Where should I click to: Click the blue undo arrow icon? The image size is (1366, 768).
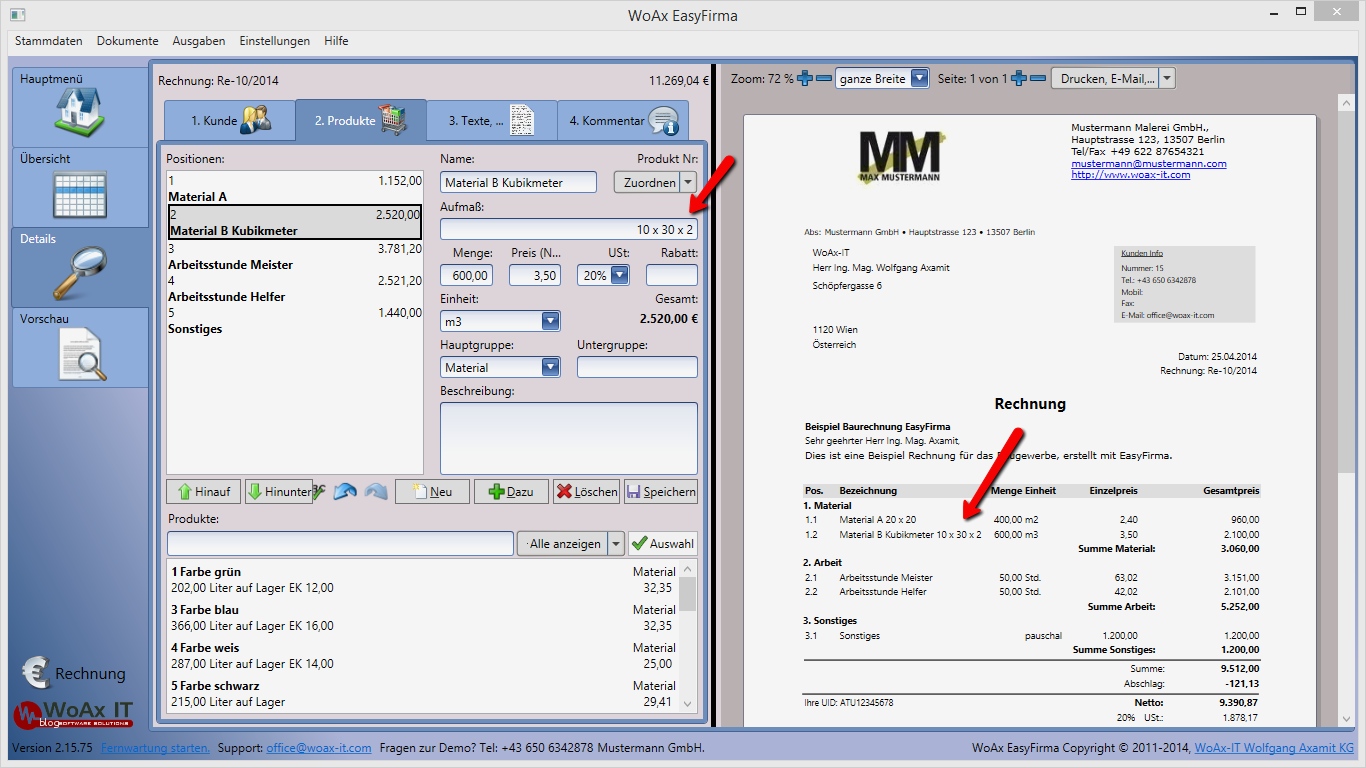pyautogui.click(x=346, y=491)
